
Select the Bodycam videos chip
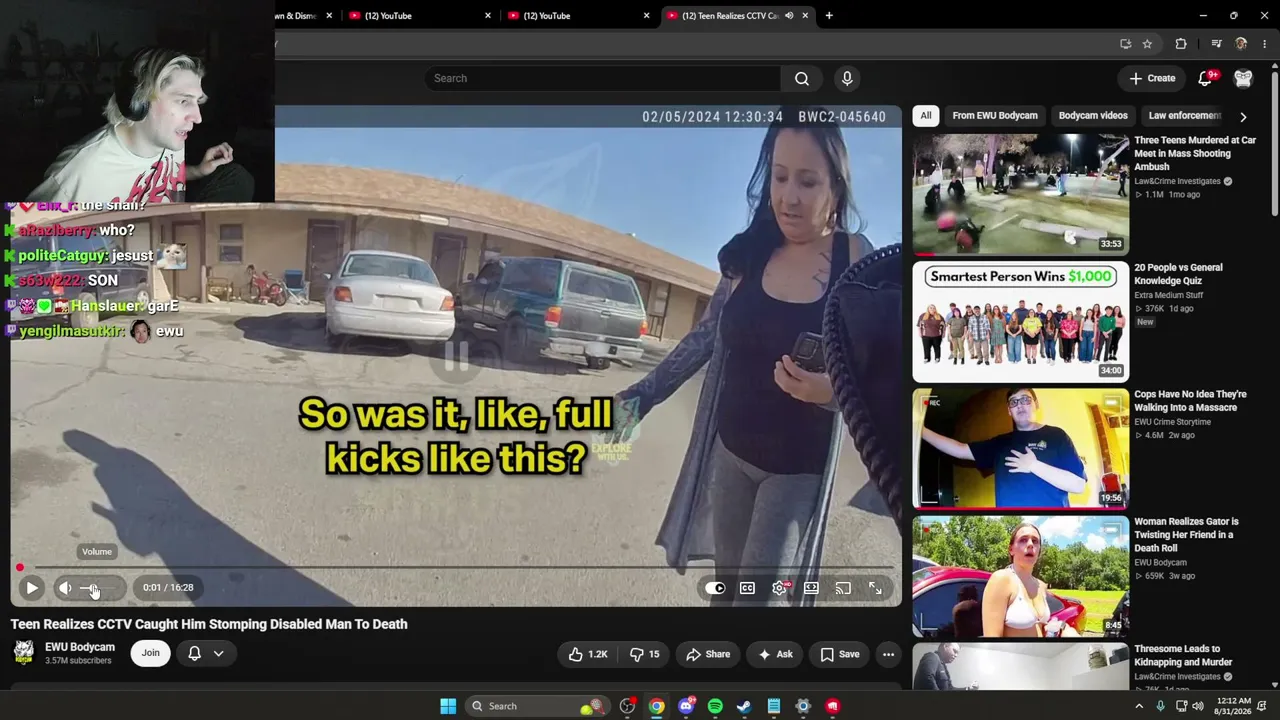(1093, 115)
